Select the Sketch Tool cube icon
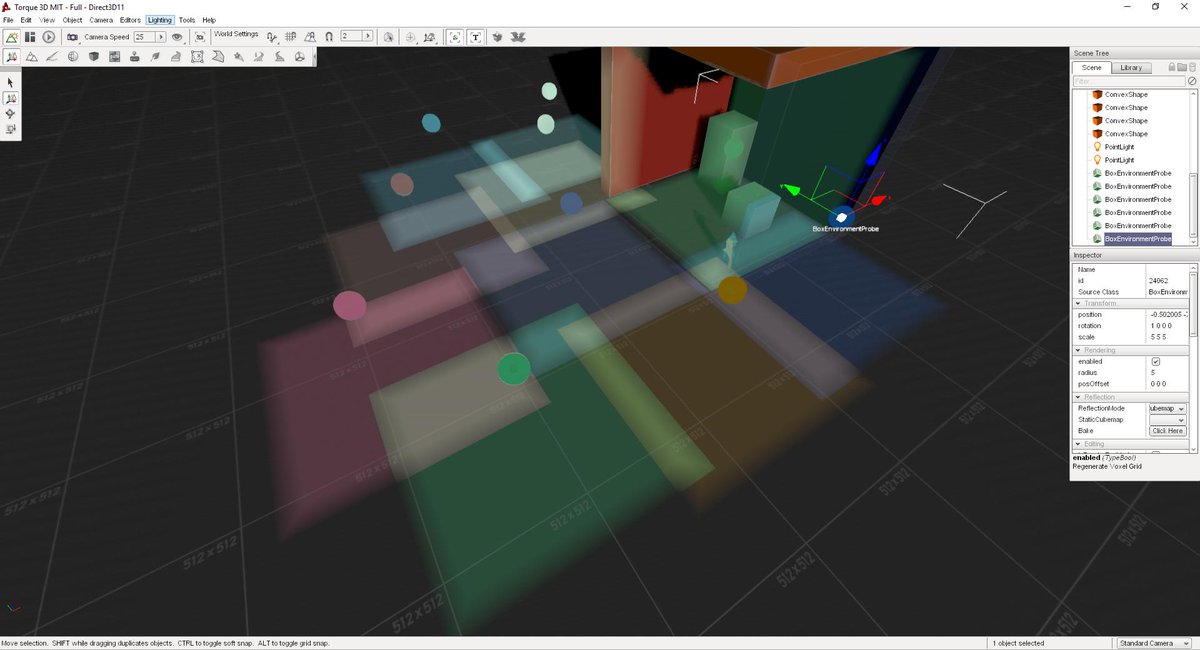1200x650 pixels. (x=94, y=56)
